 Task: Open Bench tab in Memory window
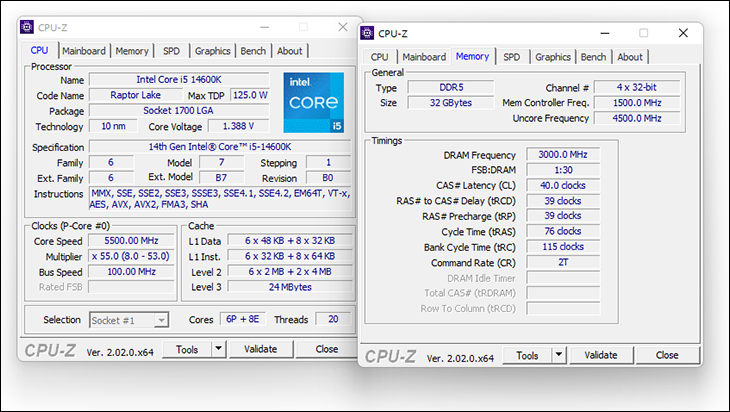click(x=593, y=57)
